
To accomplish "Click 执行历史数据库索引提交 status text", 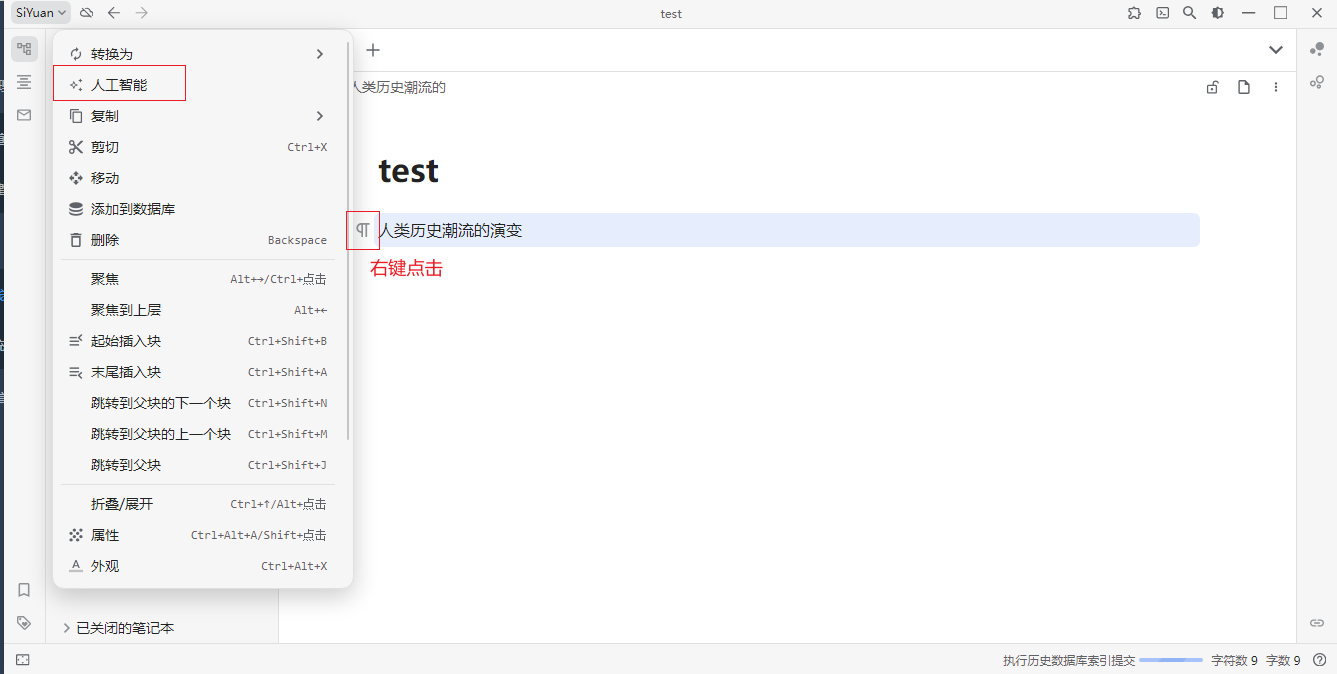I will pos(1069,660).
